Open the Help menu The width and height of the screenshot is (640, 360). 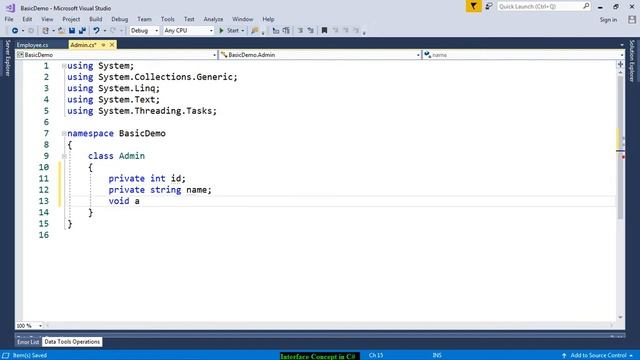(268, 19)
